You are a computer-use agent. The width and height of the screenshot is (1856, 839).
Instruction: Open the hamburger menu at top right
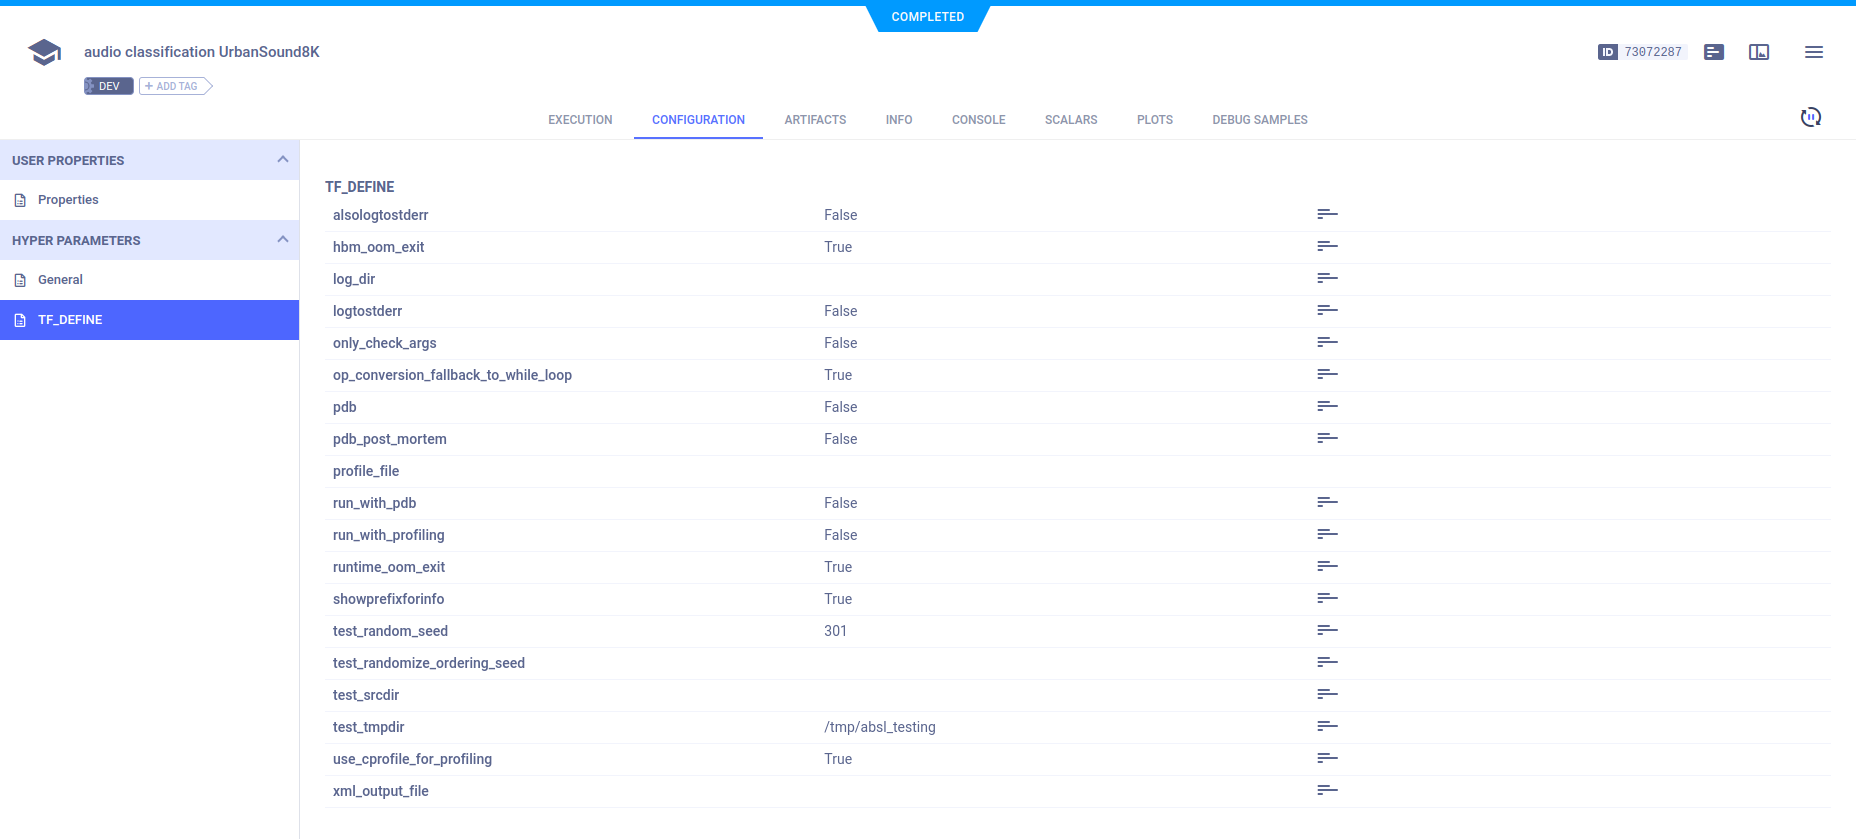tap(1813, 52)
